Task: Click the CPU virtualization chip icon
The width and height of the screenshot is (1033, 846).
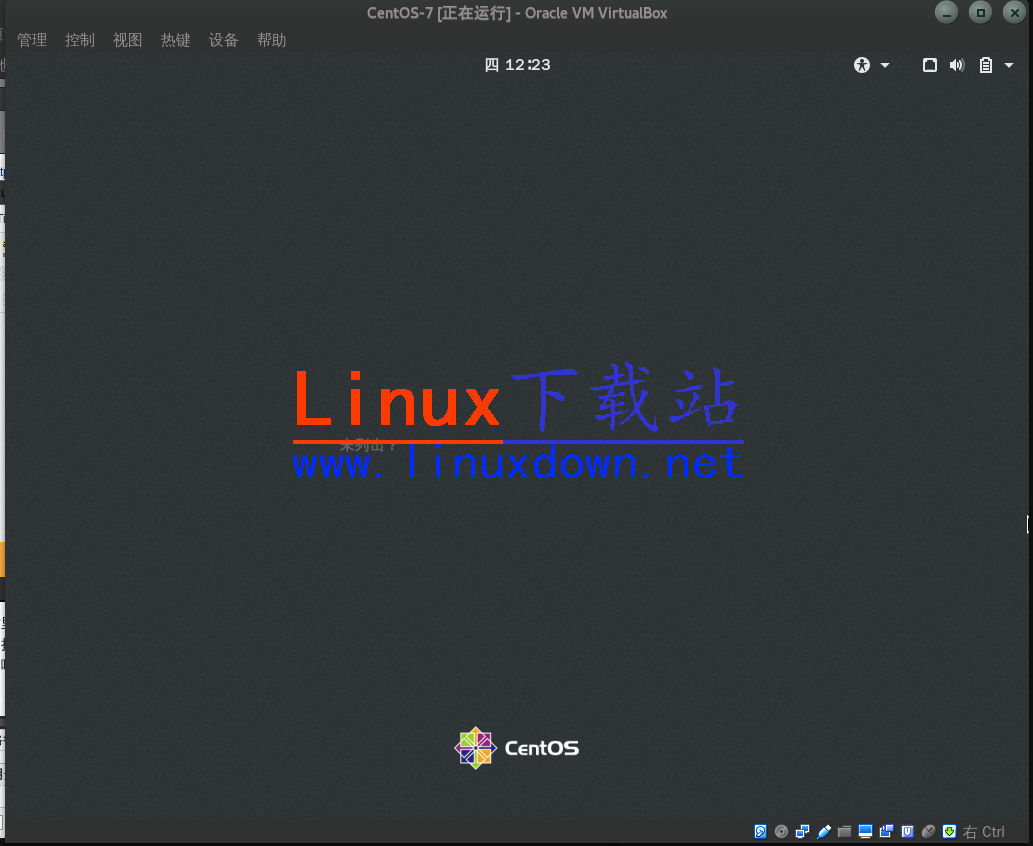Action: (x=907, y=832)
